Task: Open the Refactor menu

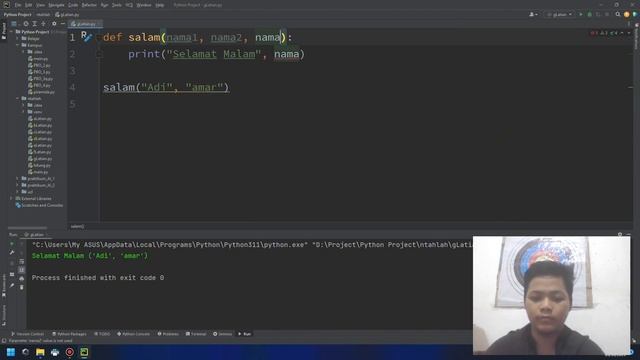Action: [x=89, y=5]
